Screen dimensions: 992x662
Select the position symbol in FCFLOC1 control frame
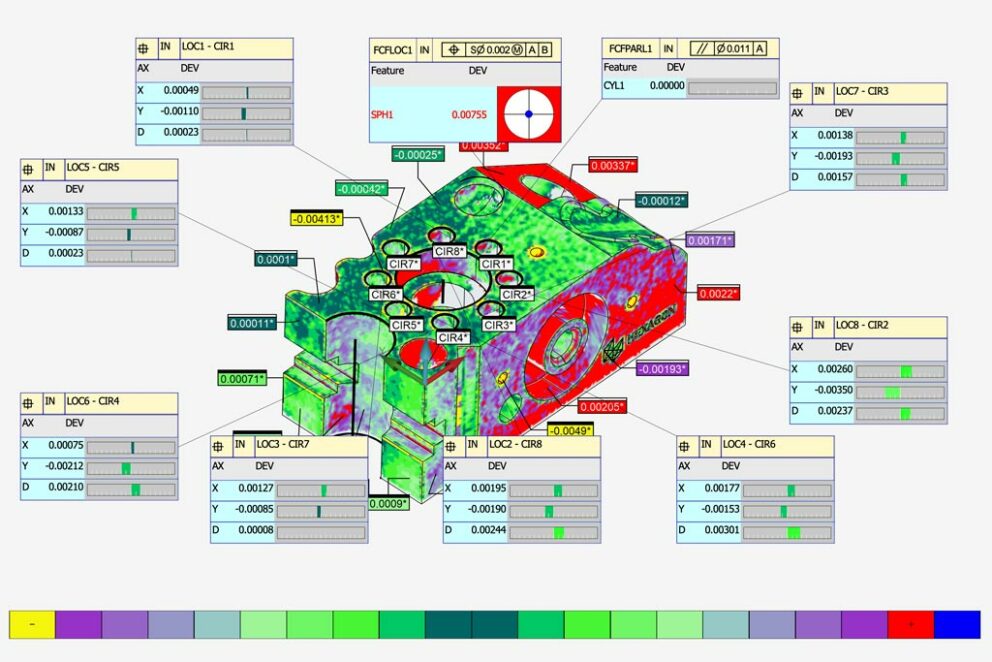click(x=454, y=48)
